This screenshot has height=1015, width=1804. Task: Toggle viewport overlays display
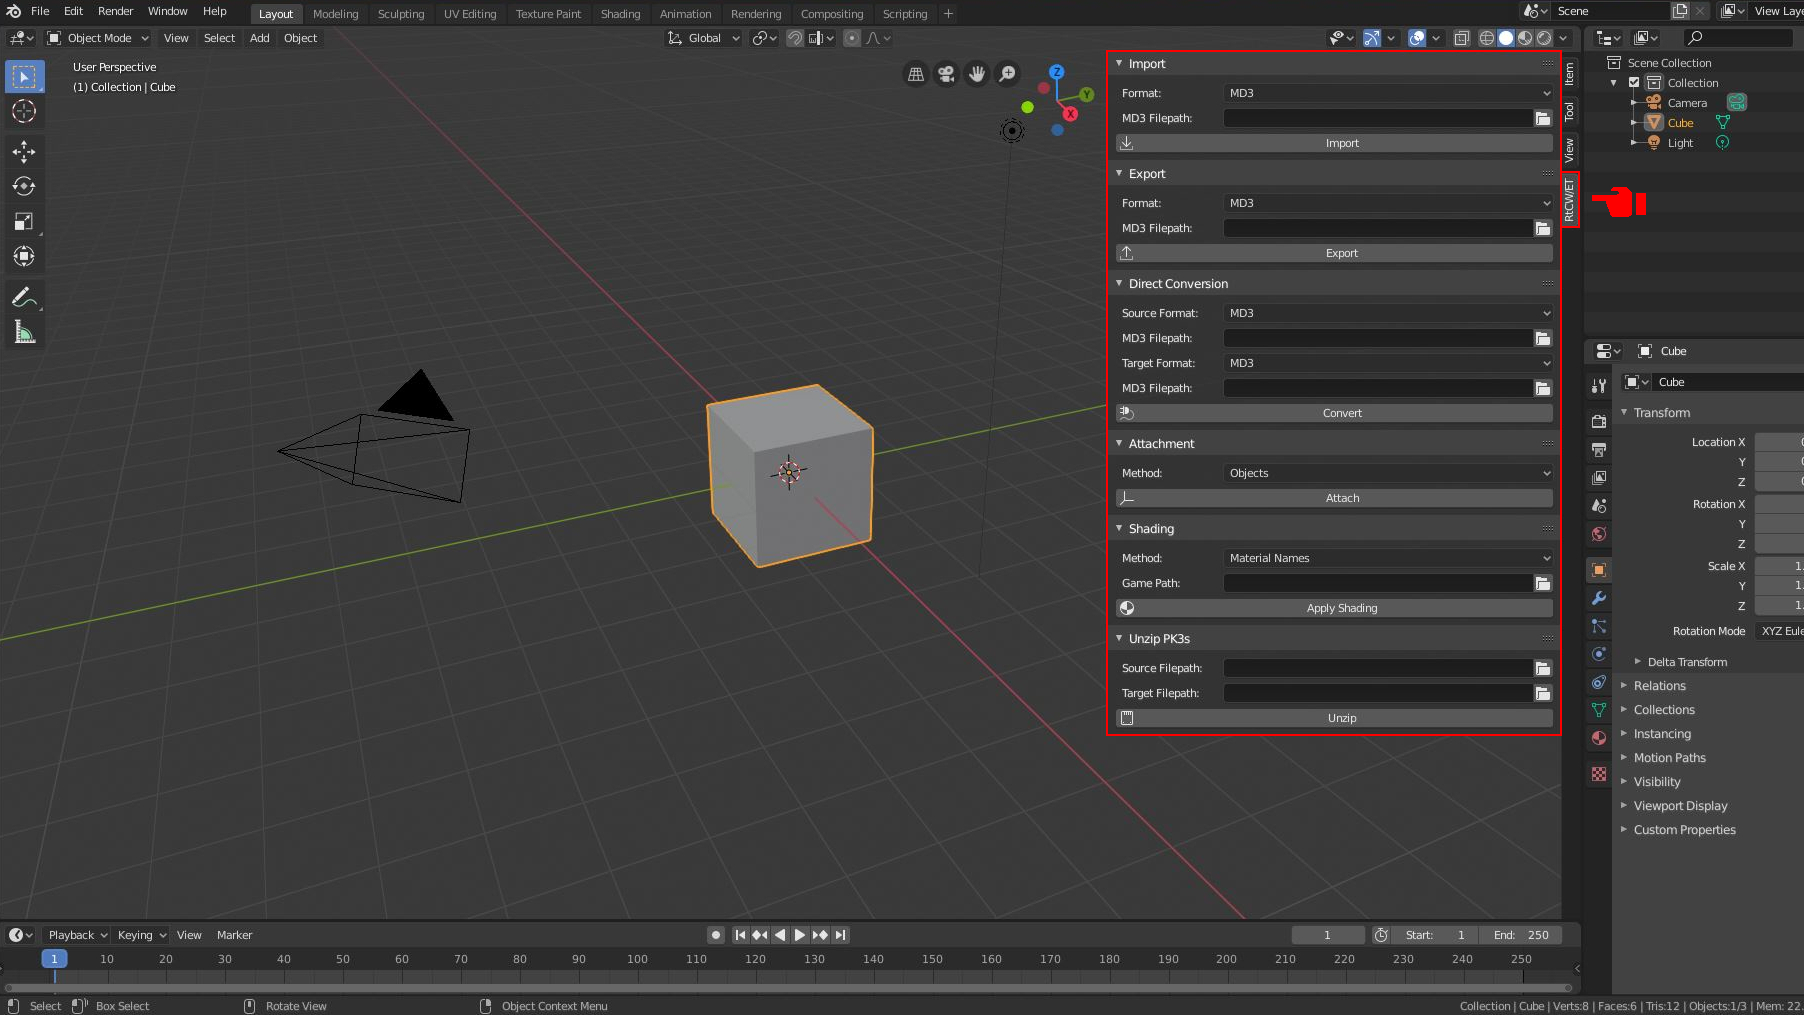(x=1417, y=38)
